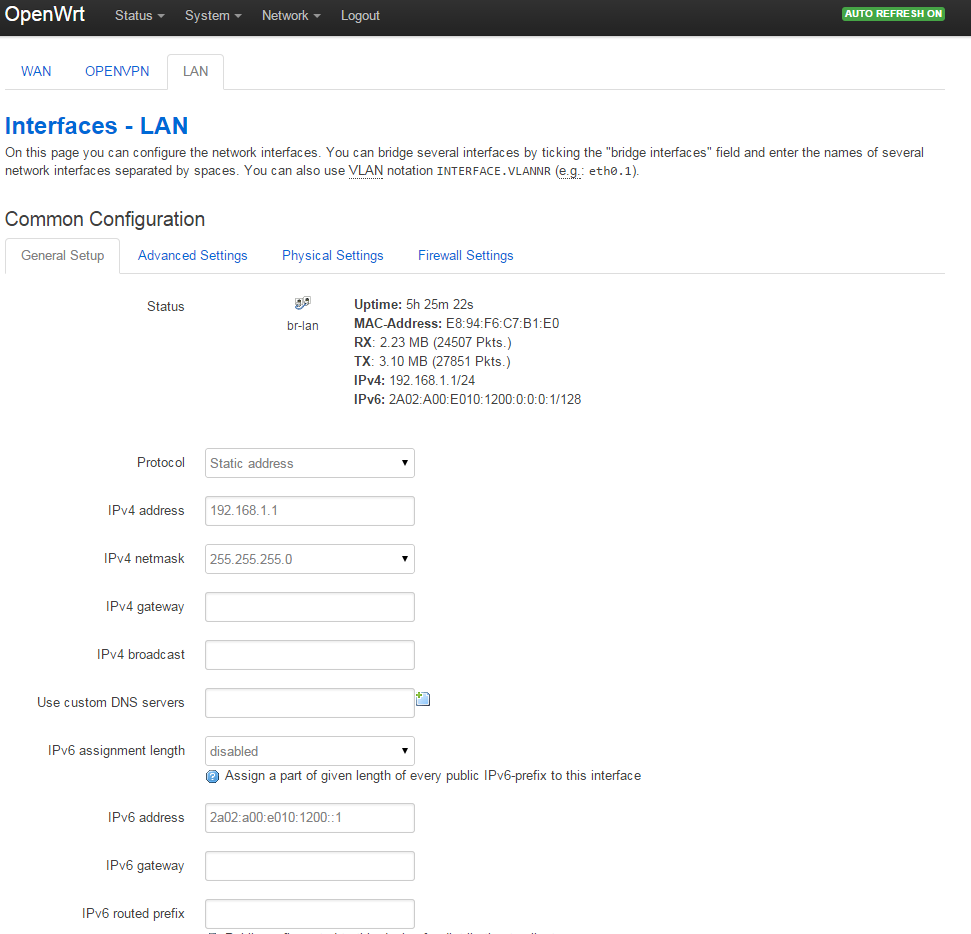Click the br-lan bridge interface icon
Viewport: 971px width, 934px height.
click(302, 303)
